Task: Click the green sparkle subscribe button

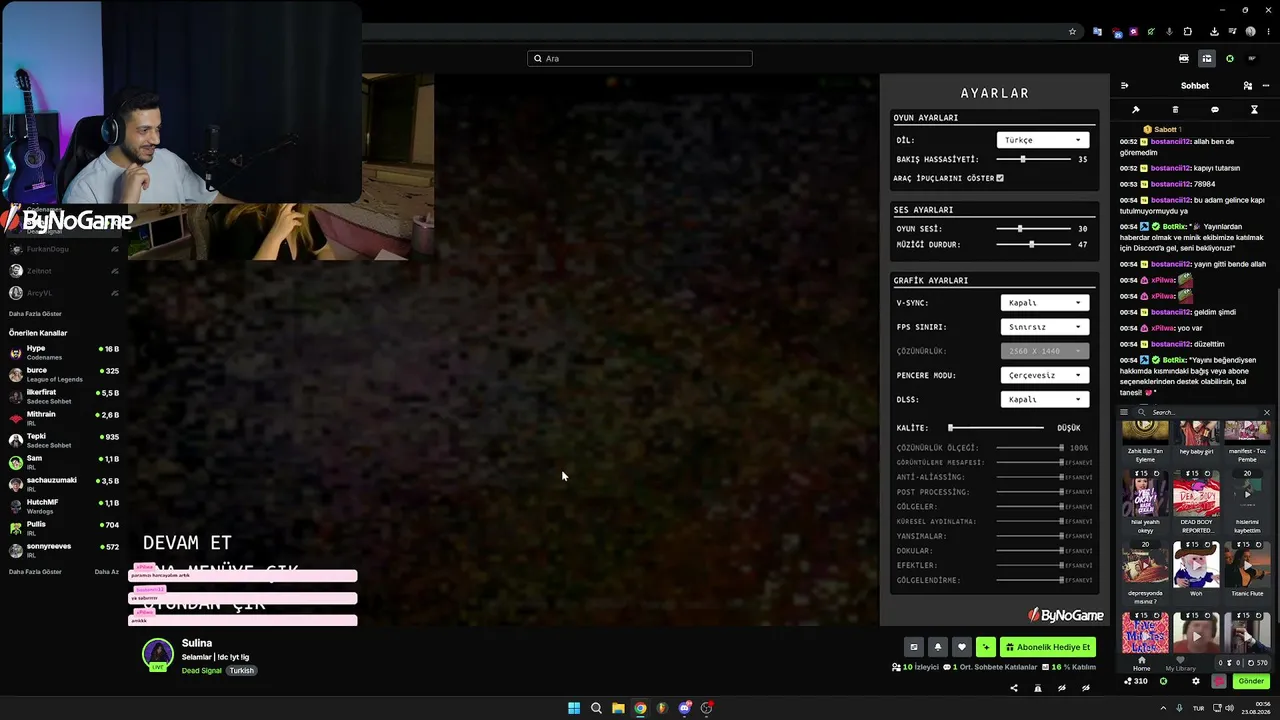Action: point(986,647)
